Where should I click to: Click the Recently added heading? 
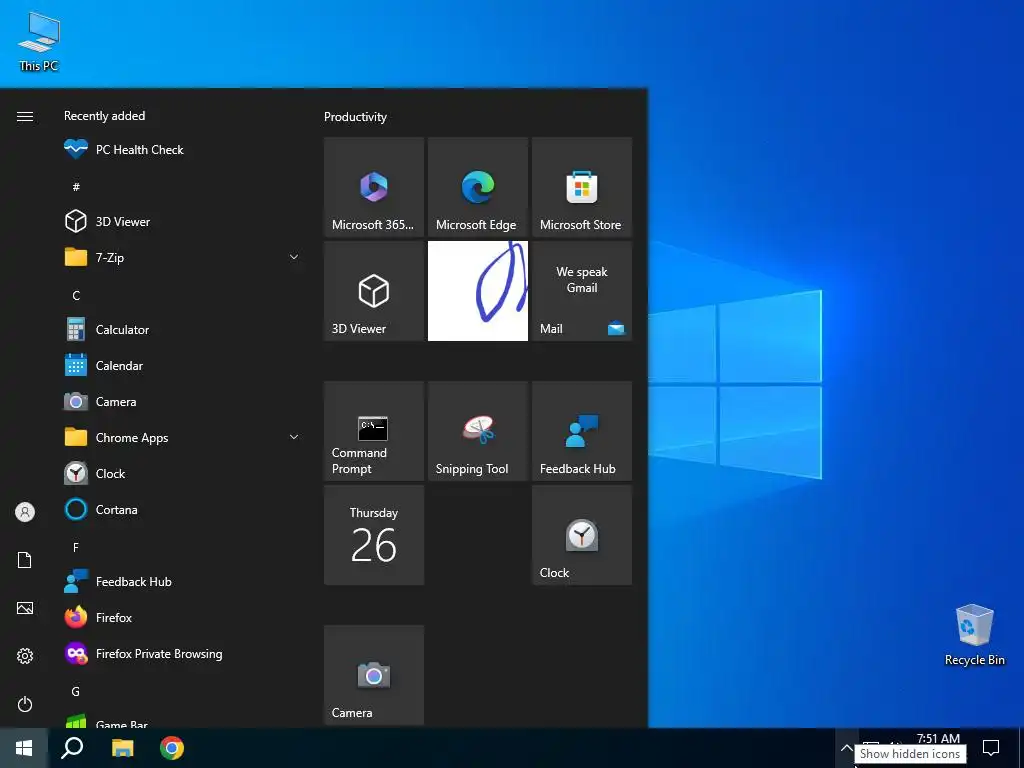(104, 116)
